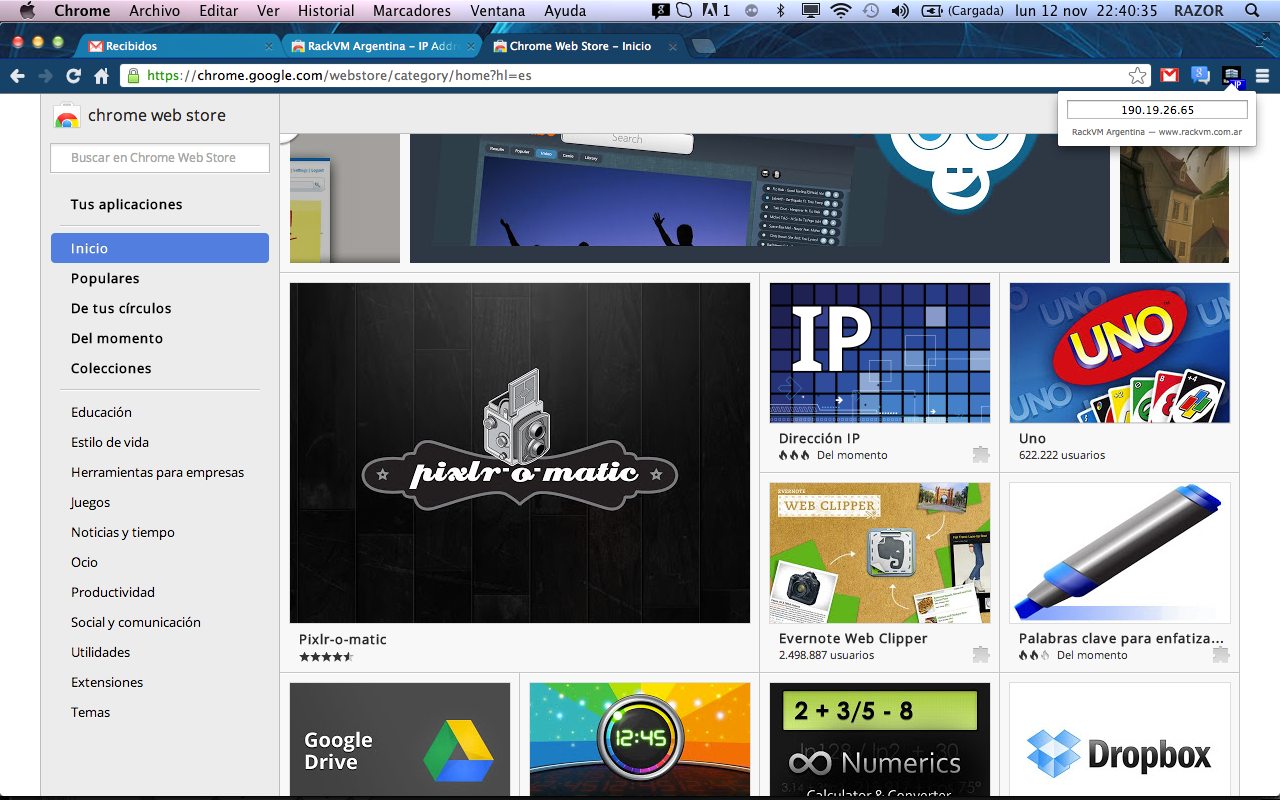Click the IP address field showing 190.19.26.65
Image resolution: width=1280 pixels, height=800 pixels.
click(1157, 110)
